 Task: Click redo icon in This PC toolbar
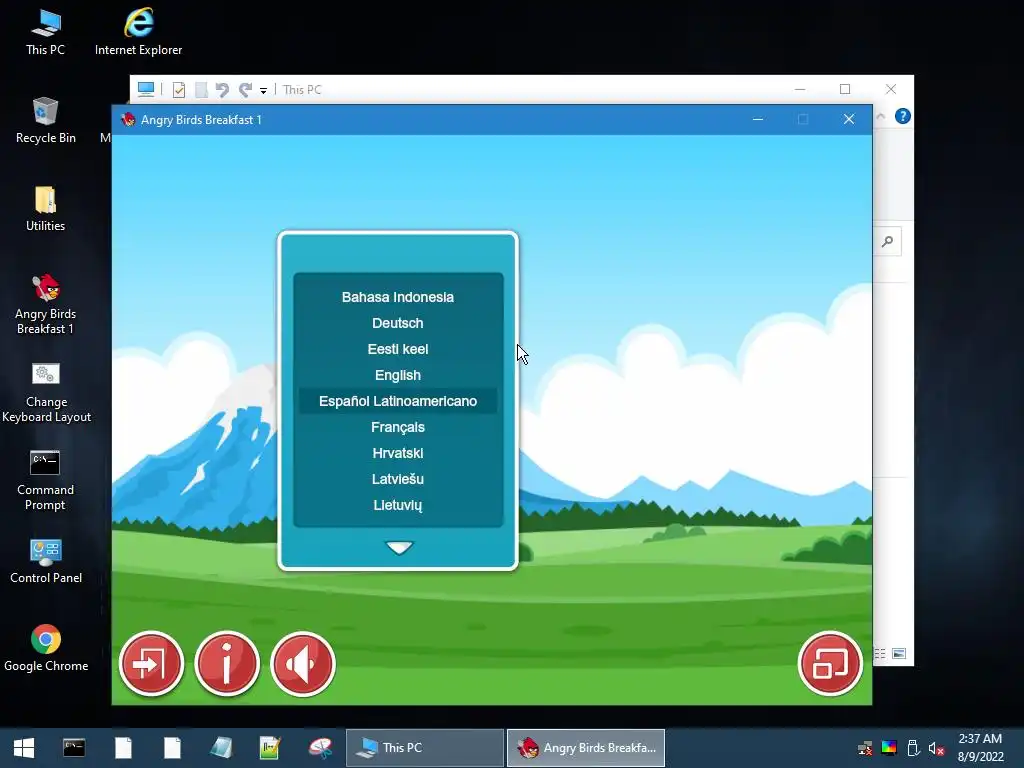[245, 89]
